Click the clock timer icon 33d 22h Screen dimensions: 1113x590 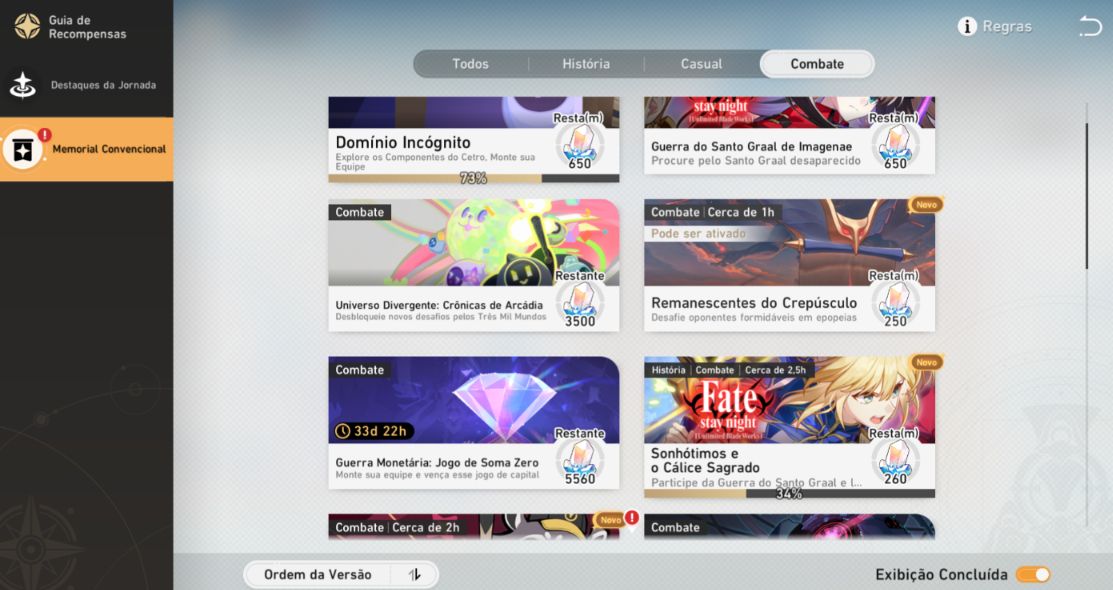coord(343,431)
